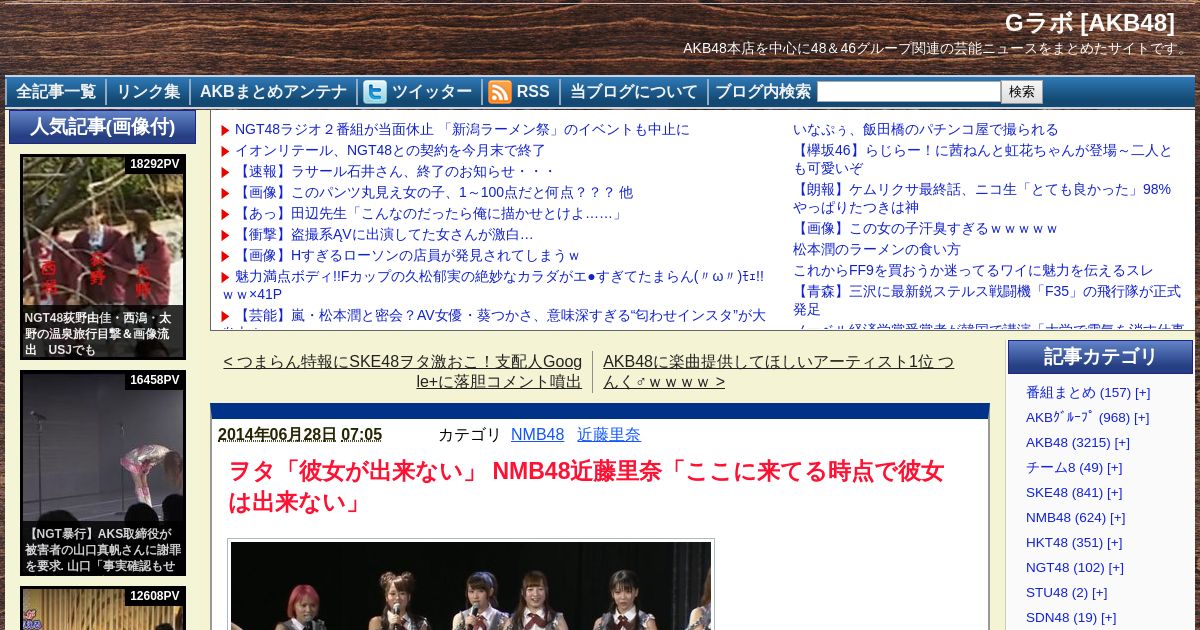Click the ブログ内検索 label
Screen dimensions: 1200x630
[763, 92]
